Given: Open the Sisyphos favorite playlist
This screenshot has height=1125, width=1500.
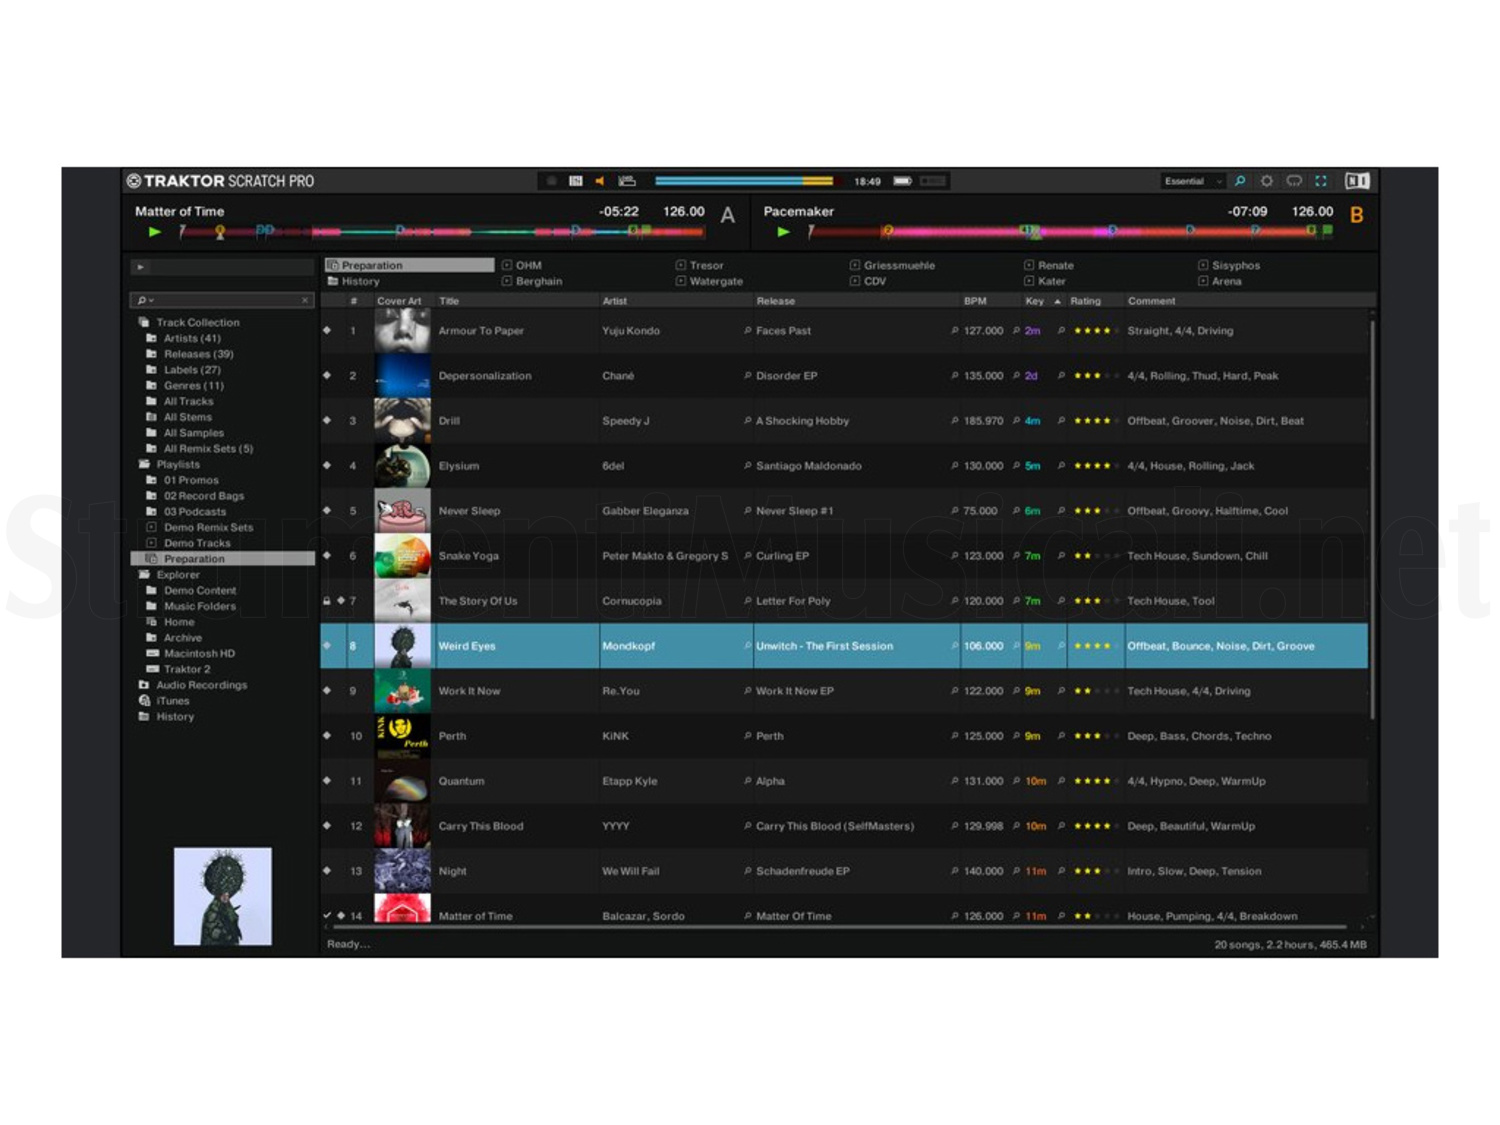Looking at the screenshot, I should pos(1230,265).
